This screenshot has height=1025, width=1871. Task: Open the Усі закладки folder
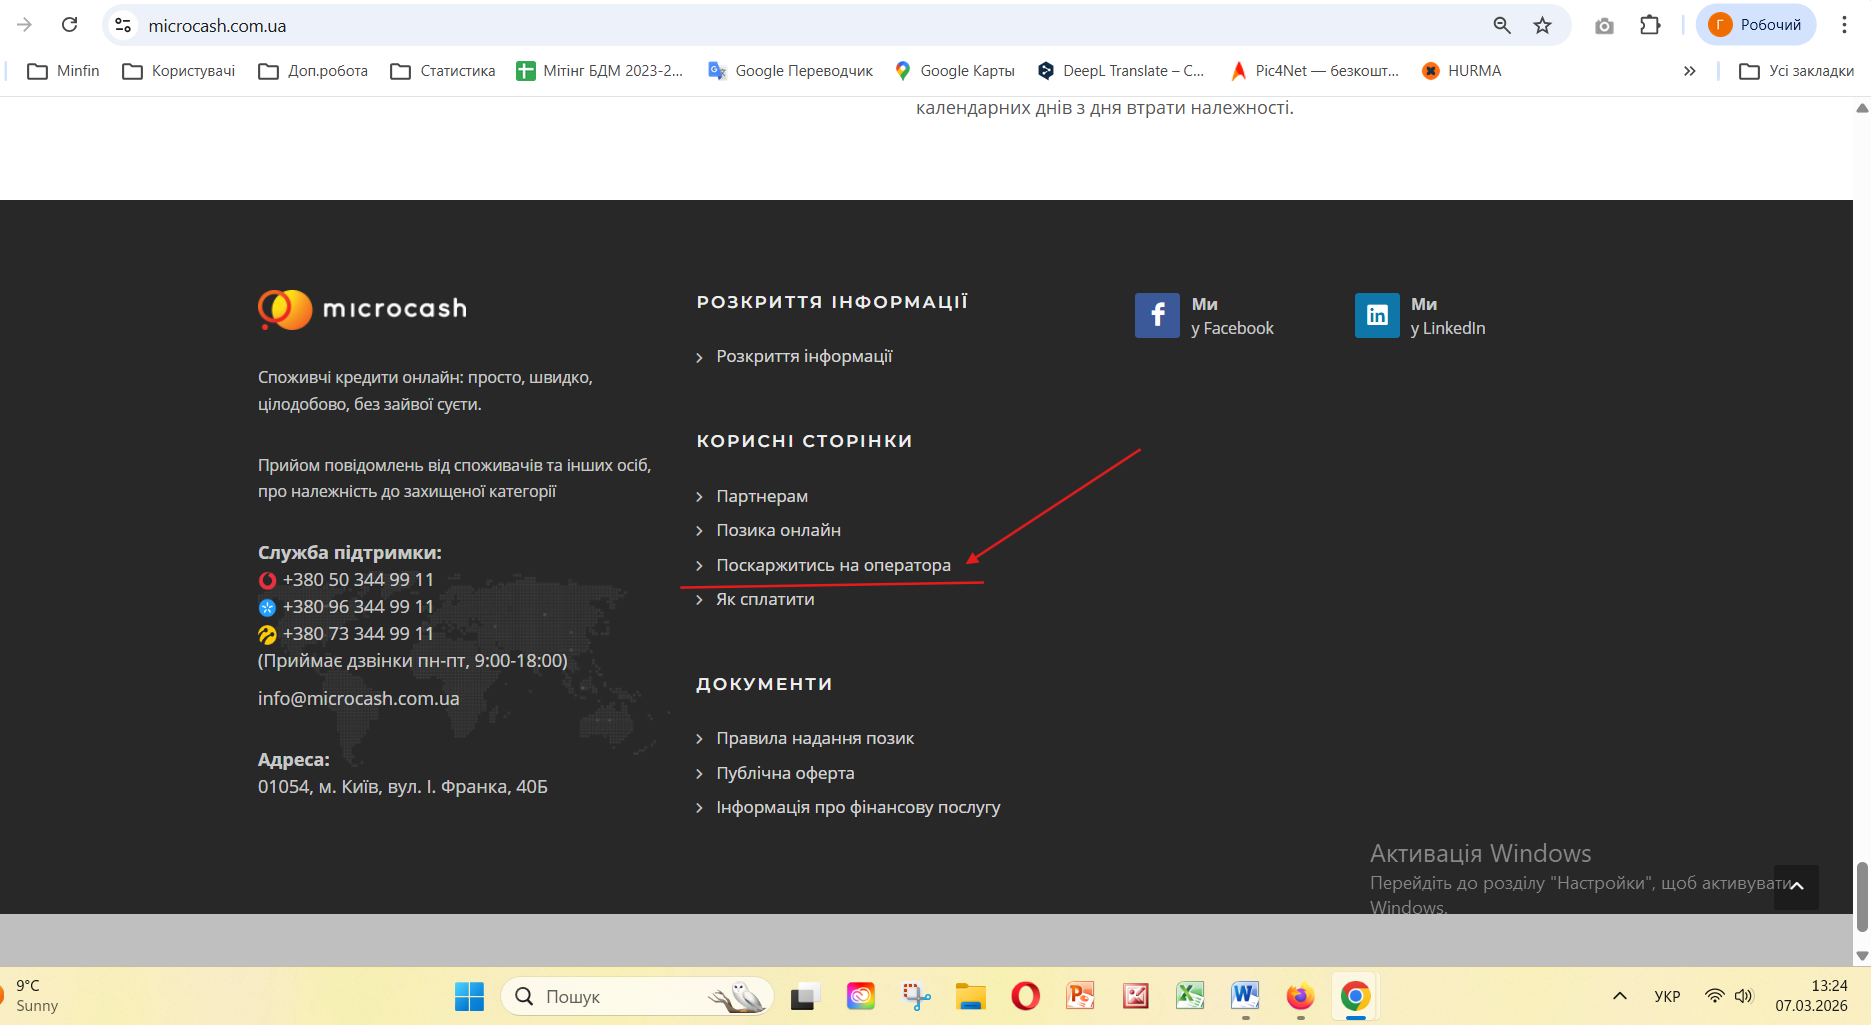[x=1797, y=71]
